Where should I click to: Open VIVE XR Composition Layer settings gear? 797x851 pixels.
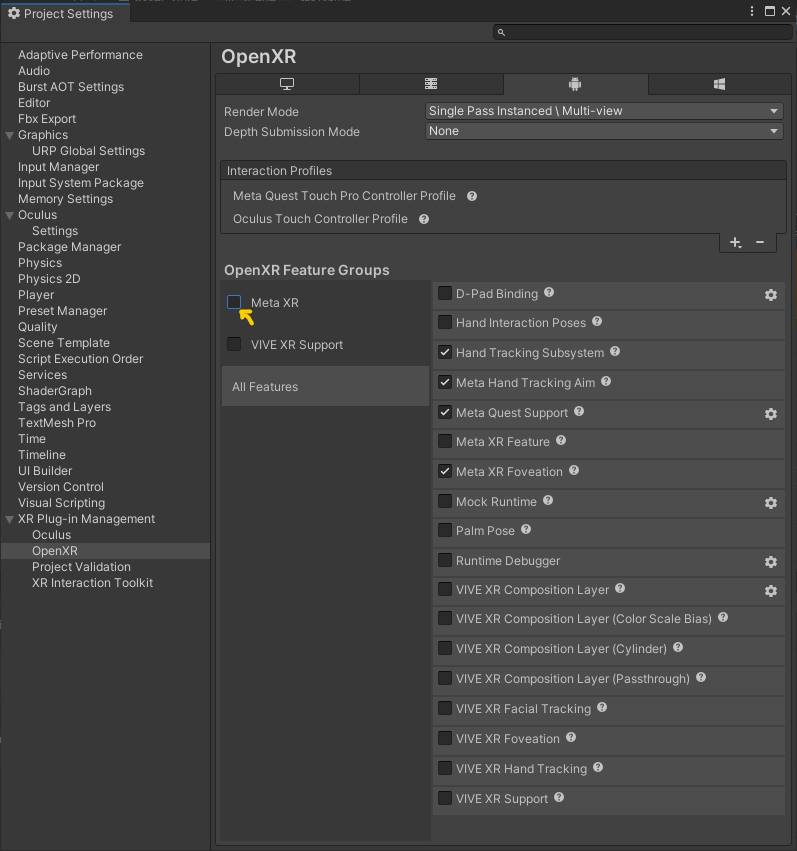[x=770, y=591]
